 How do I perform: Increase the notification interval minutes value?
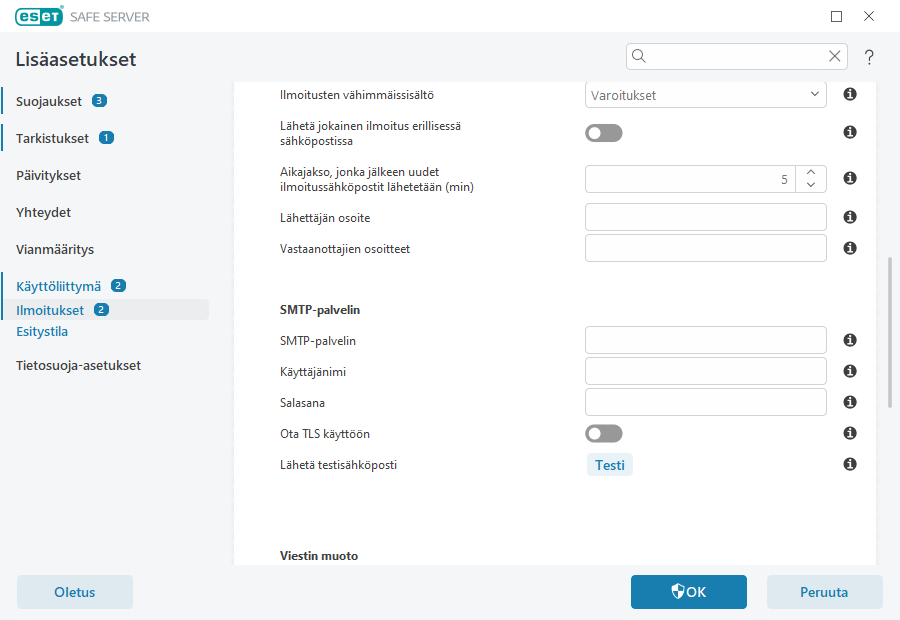[811, 172]
